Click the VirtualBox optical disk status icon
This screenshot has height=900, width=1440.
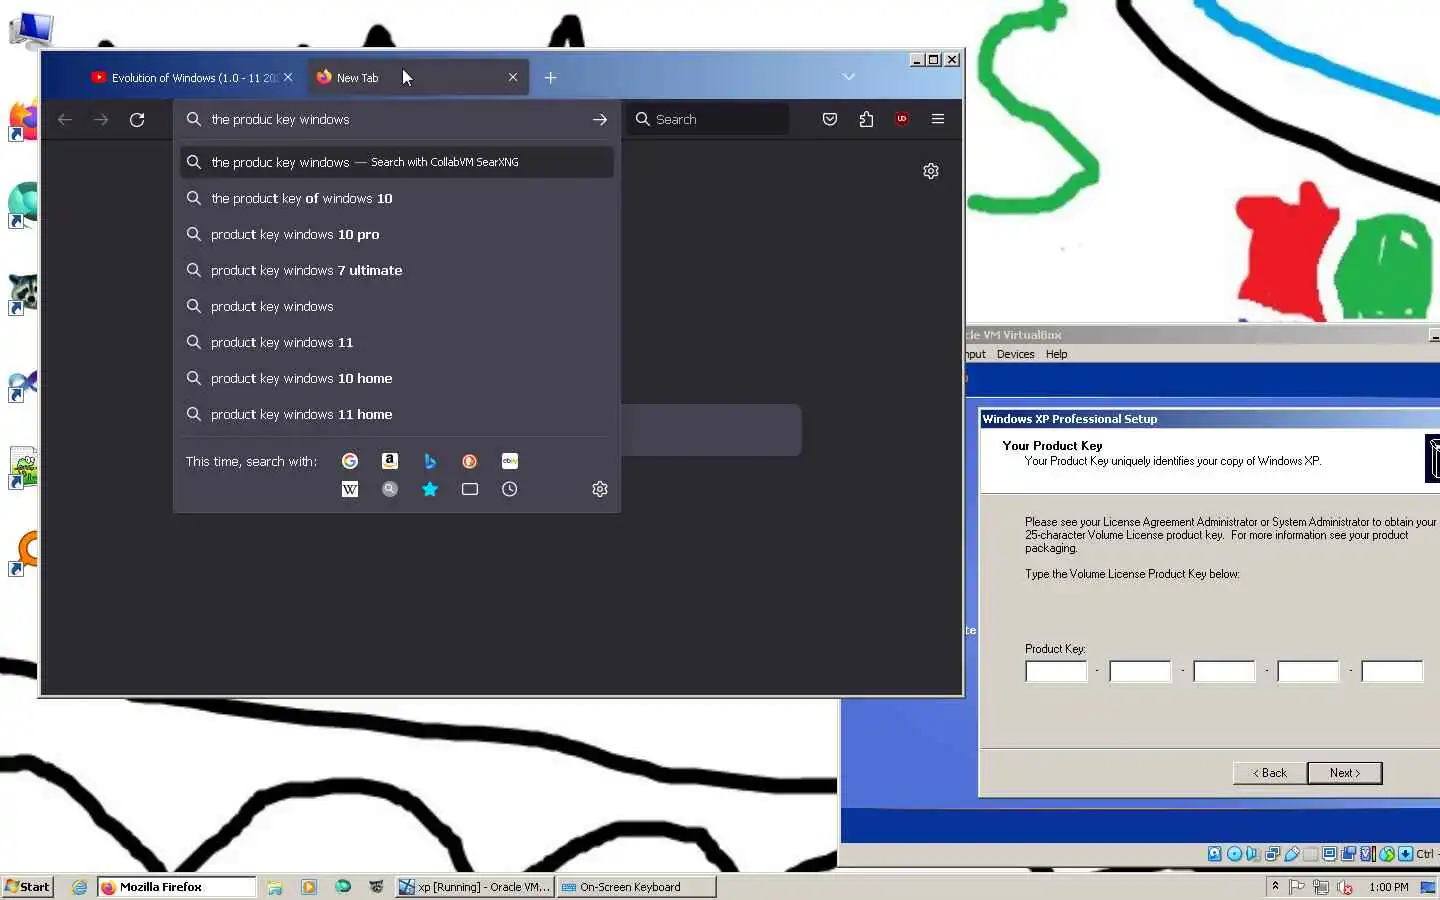pos(1234,854)
